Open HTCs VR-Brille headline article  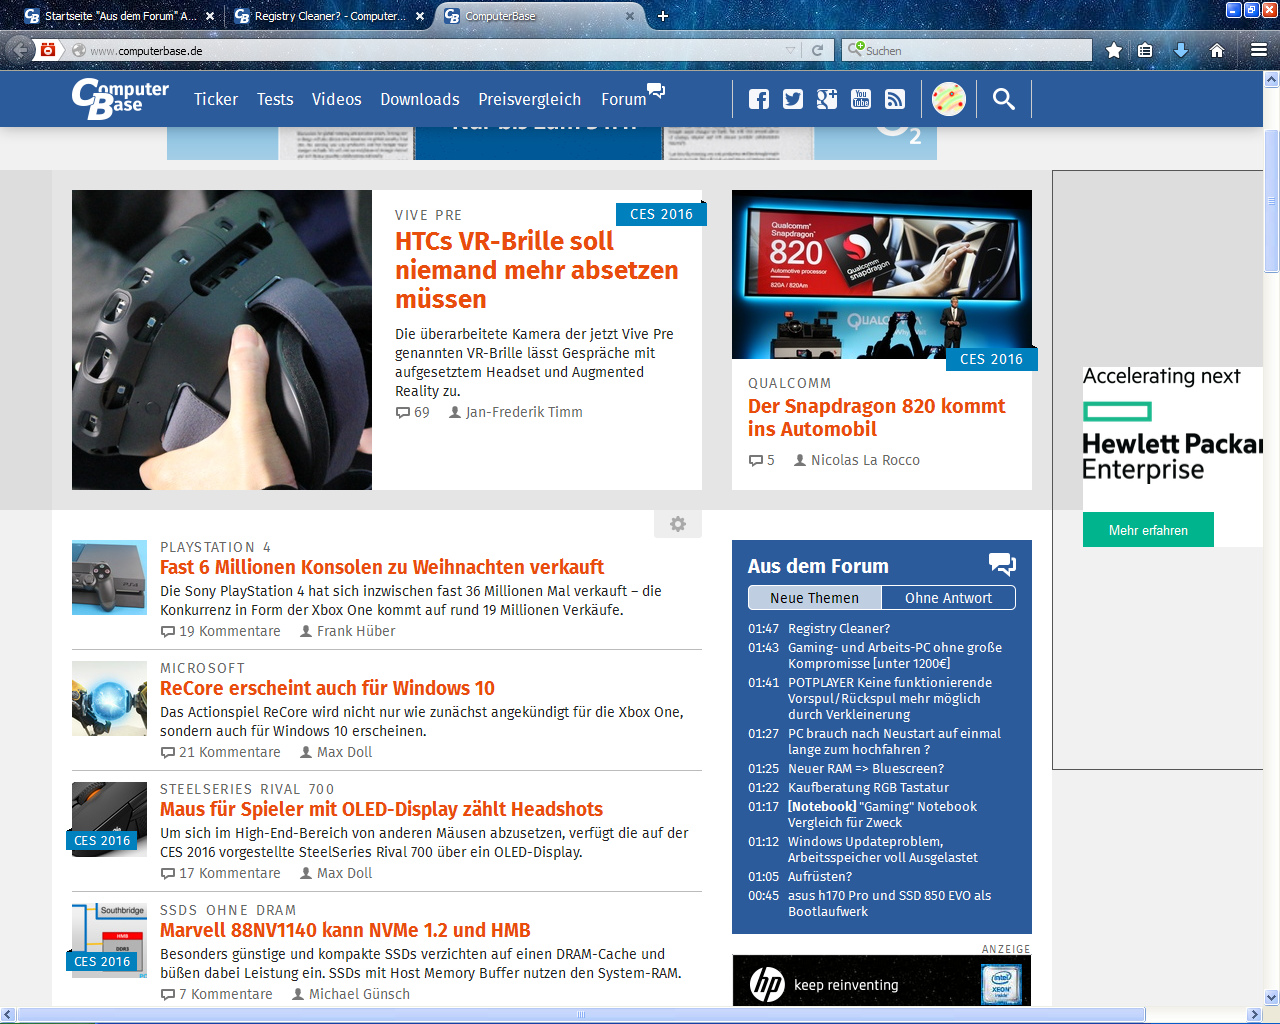click(x=537, y=270)
